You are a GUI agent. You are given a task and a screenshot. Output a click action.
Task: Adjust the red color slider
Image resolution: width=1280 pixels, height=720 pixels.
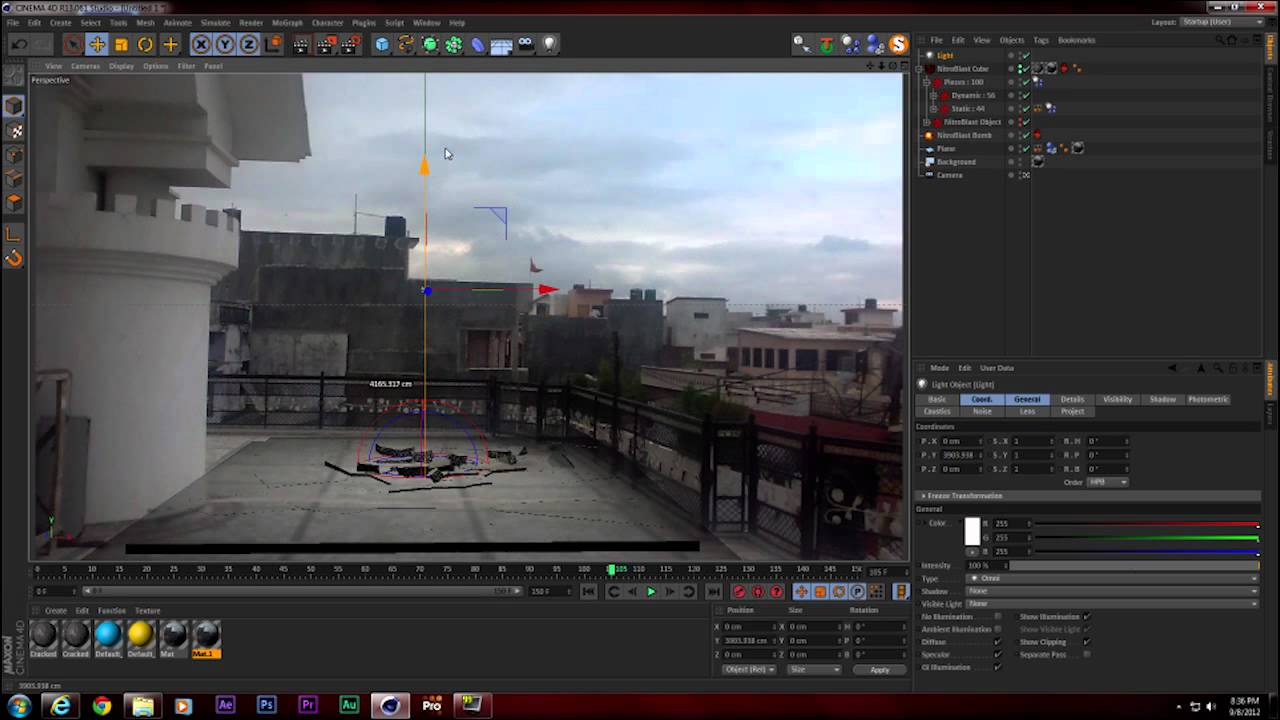(1145, 524)
